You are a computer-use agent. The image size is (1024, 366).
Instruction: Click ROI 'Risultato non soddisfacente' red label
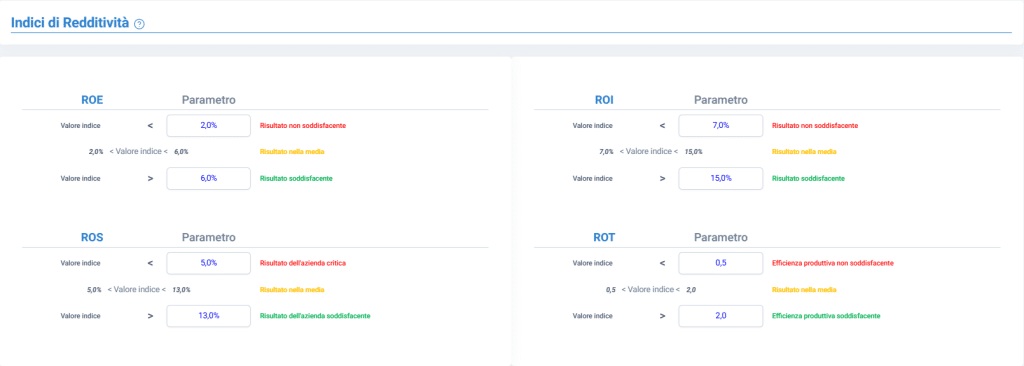coord(815,125)
